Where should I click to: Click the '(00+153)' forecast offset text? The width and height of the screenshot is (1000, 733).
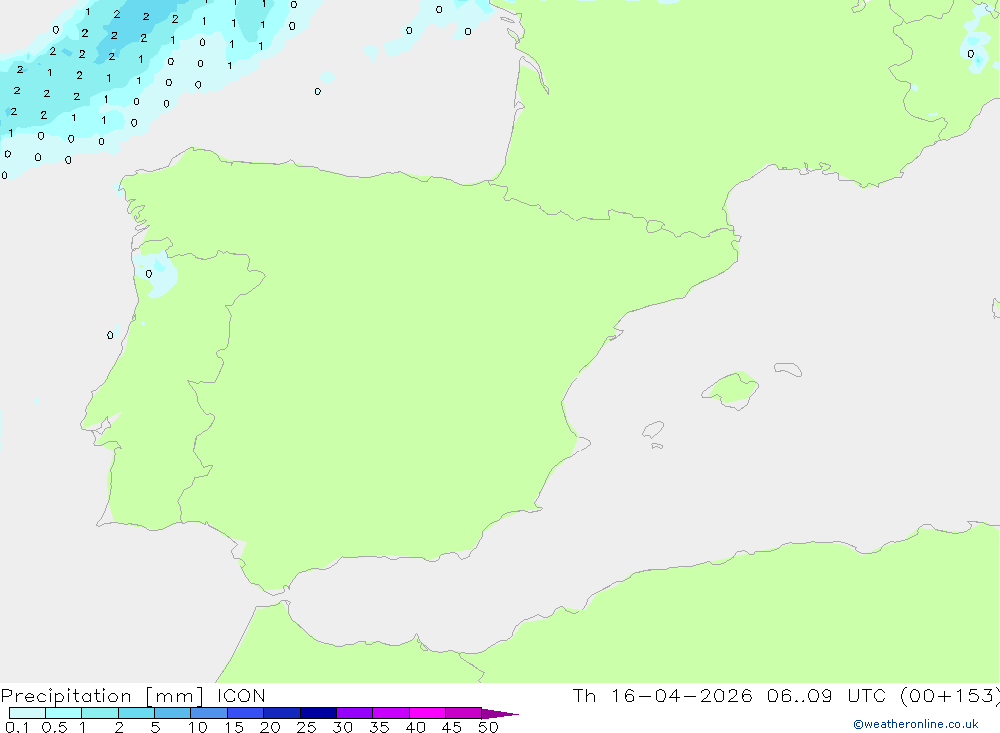(949, 696)
